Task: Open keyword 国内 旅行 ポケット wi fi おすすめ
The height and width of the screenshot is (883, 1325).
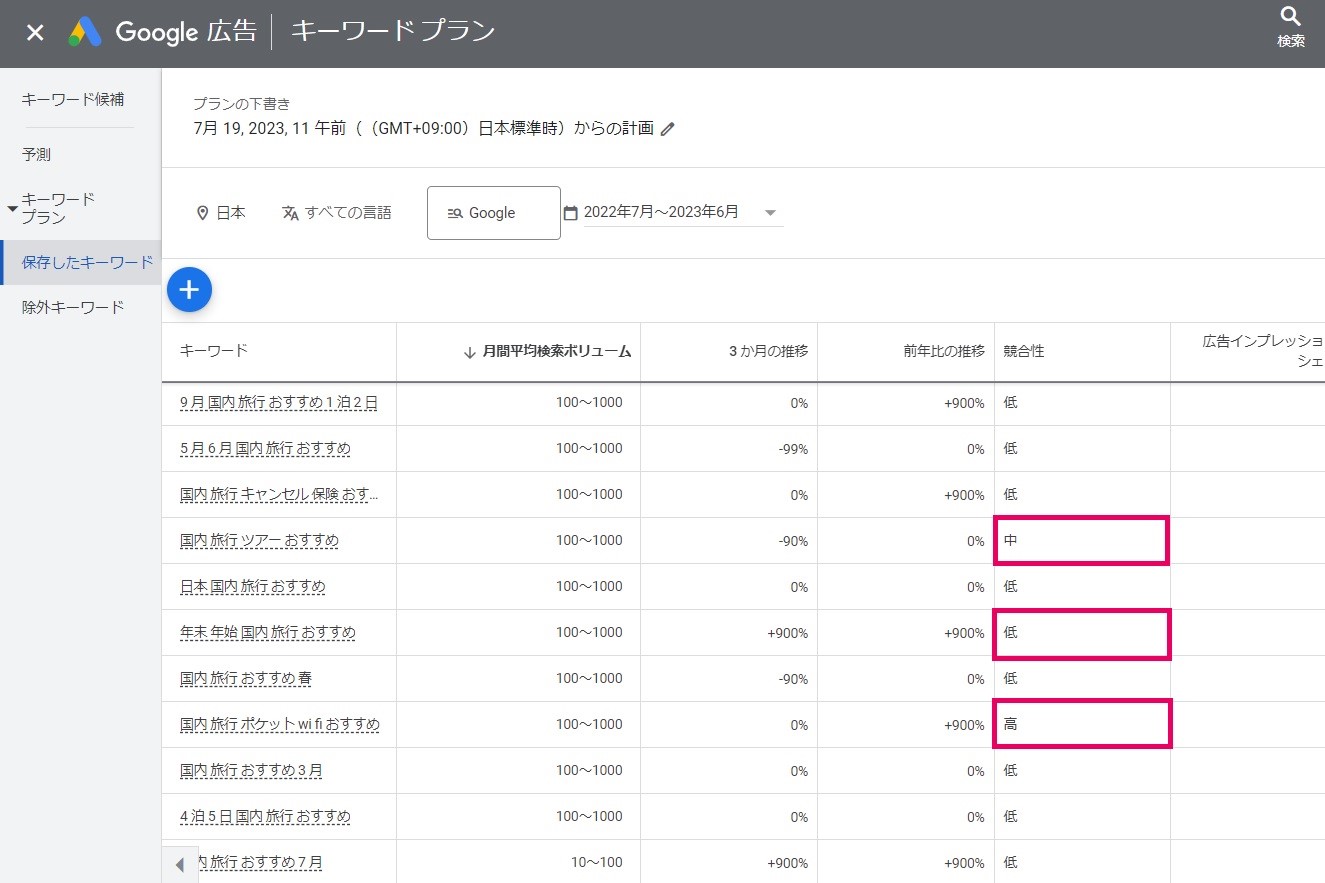Action: 280,724
